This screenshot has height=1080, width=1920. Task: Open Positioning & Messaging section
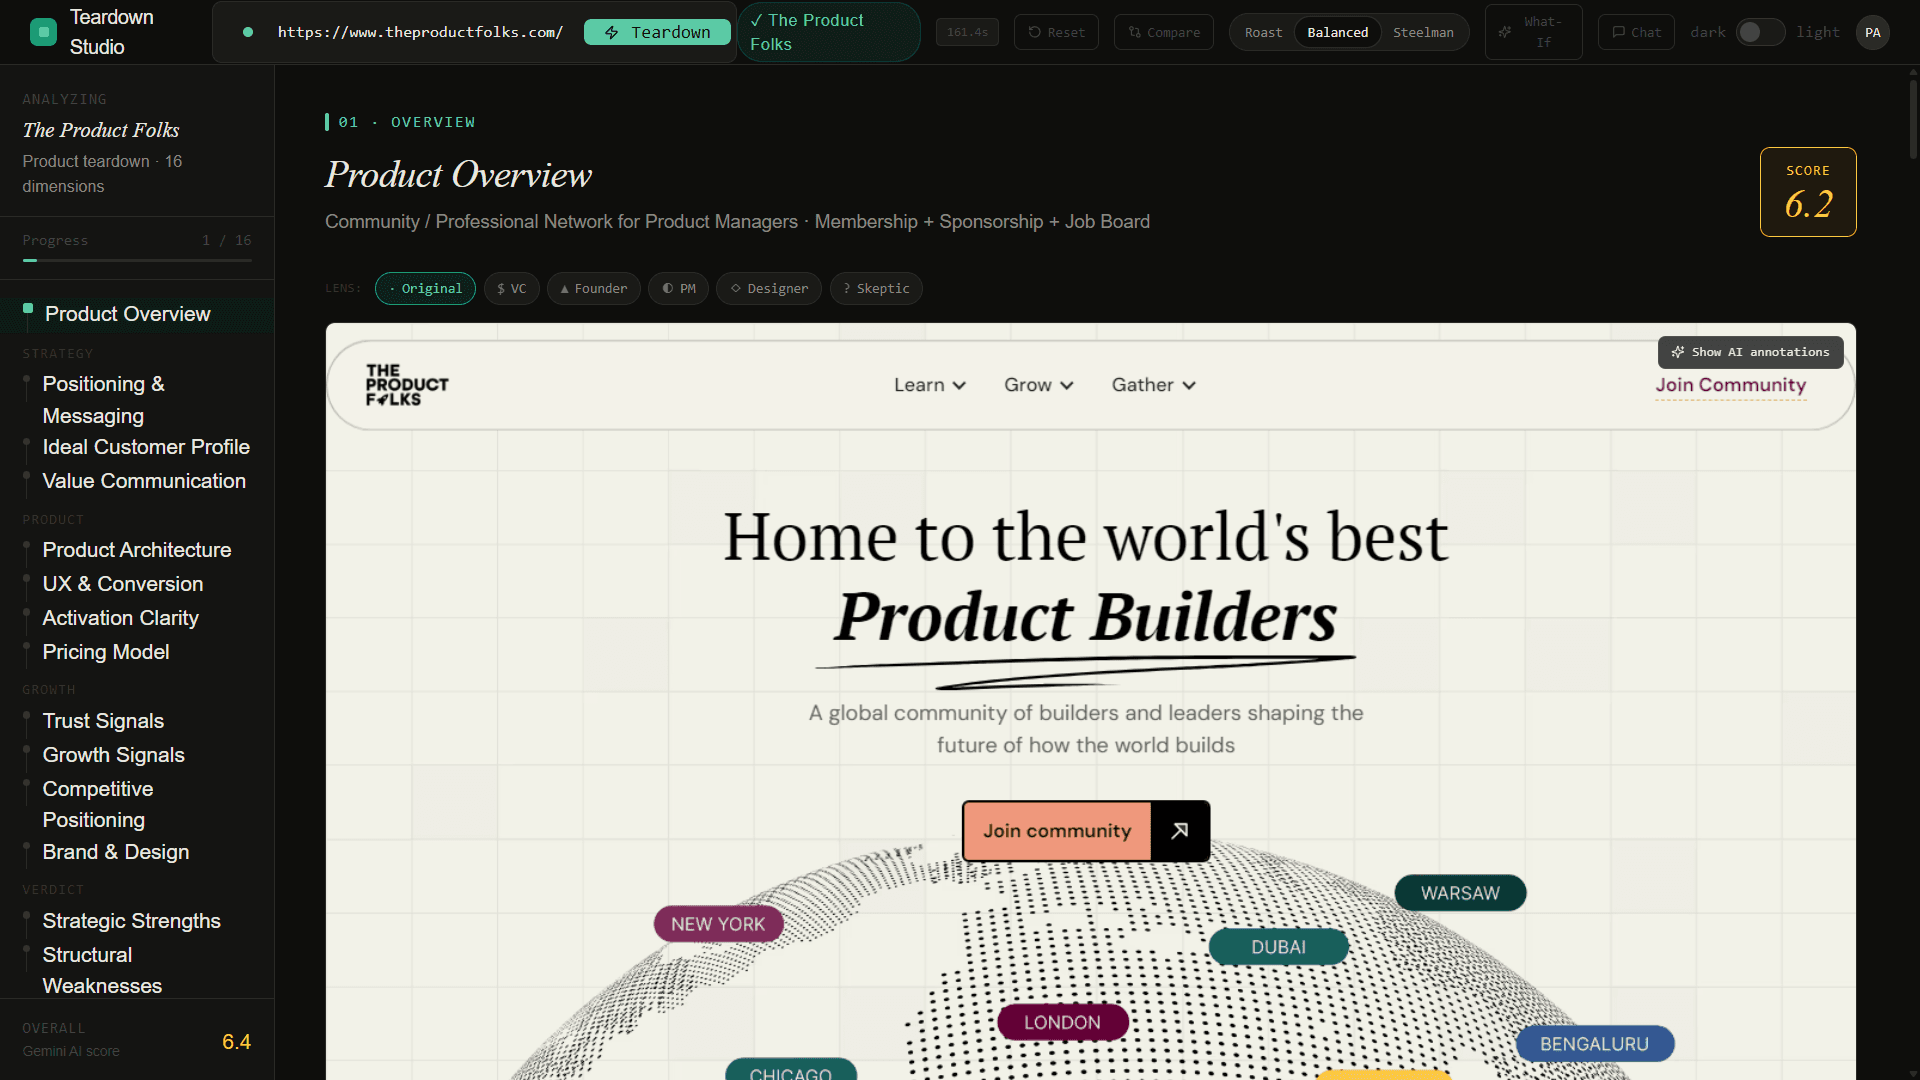tap(137, 399)
